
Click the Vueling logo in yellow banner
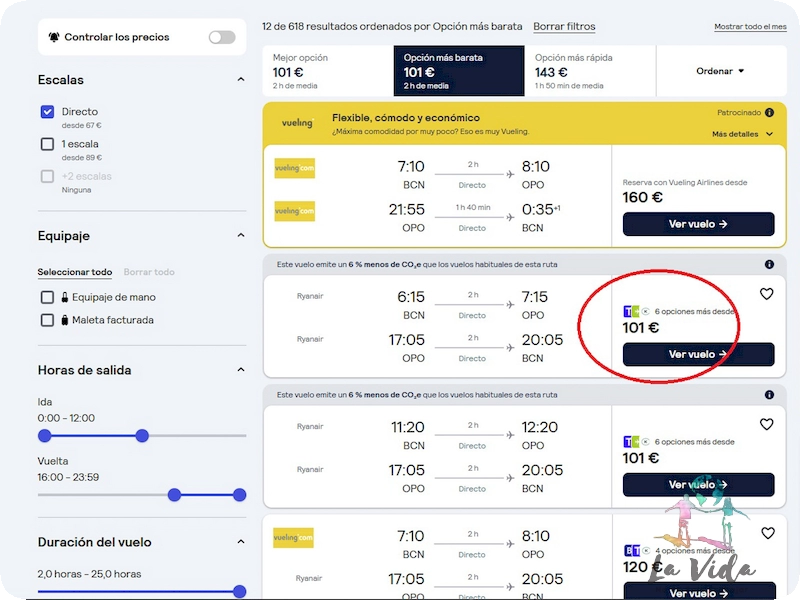click(x=297, y=124)
